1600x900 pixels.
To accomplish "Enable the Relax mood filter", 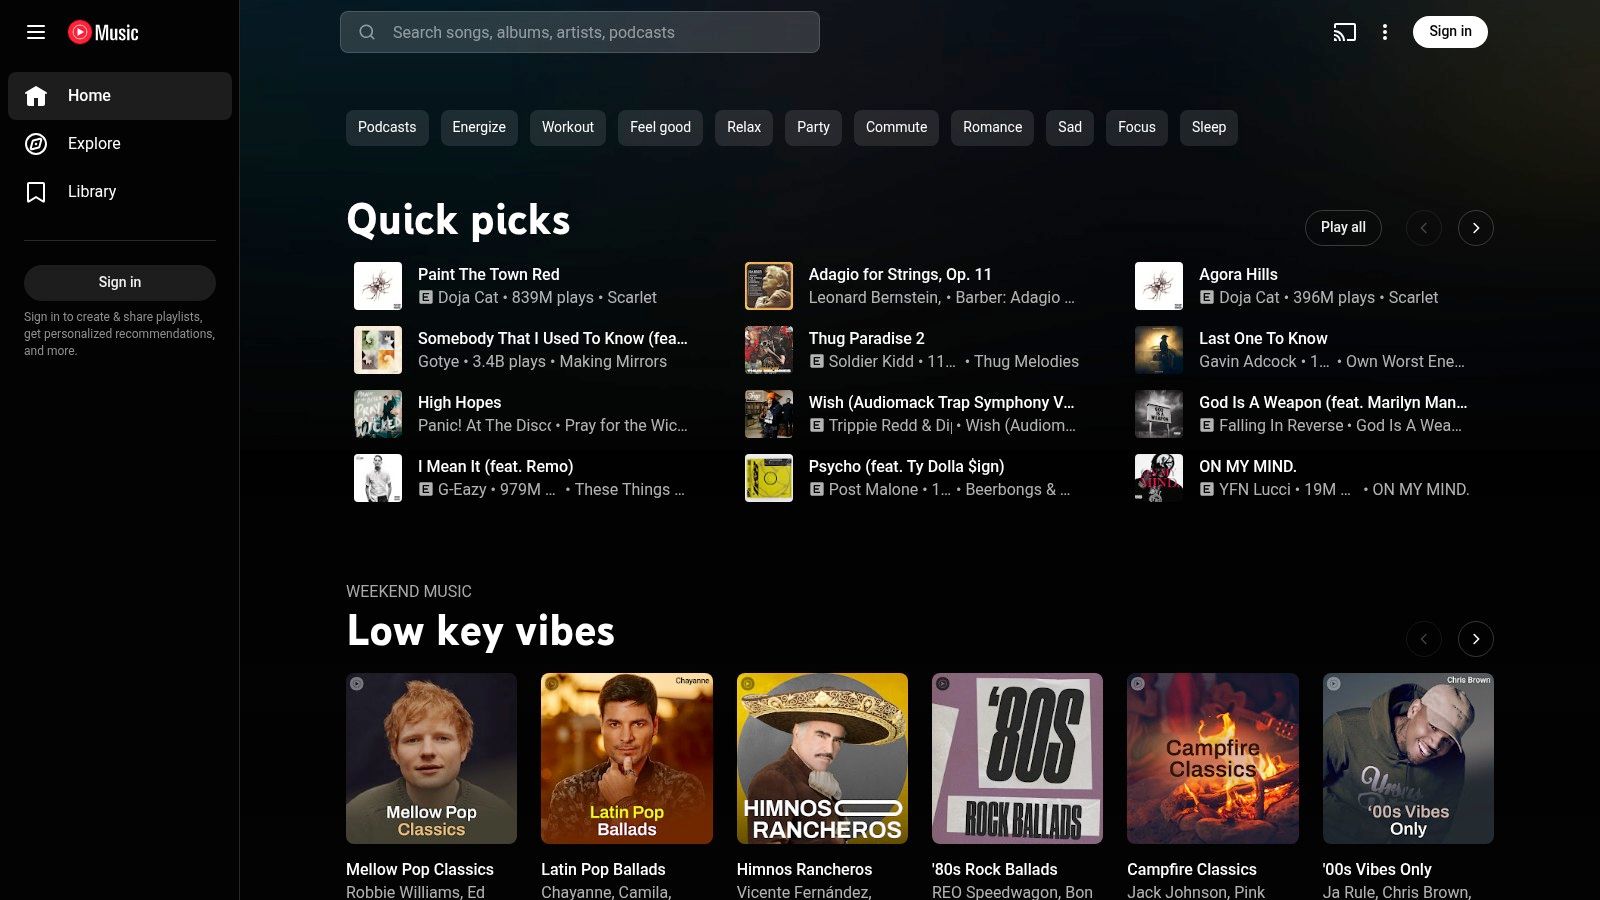I will tap(743, 127).
